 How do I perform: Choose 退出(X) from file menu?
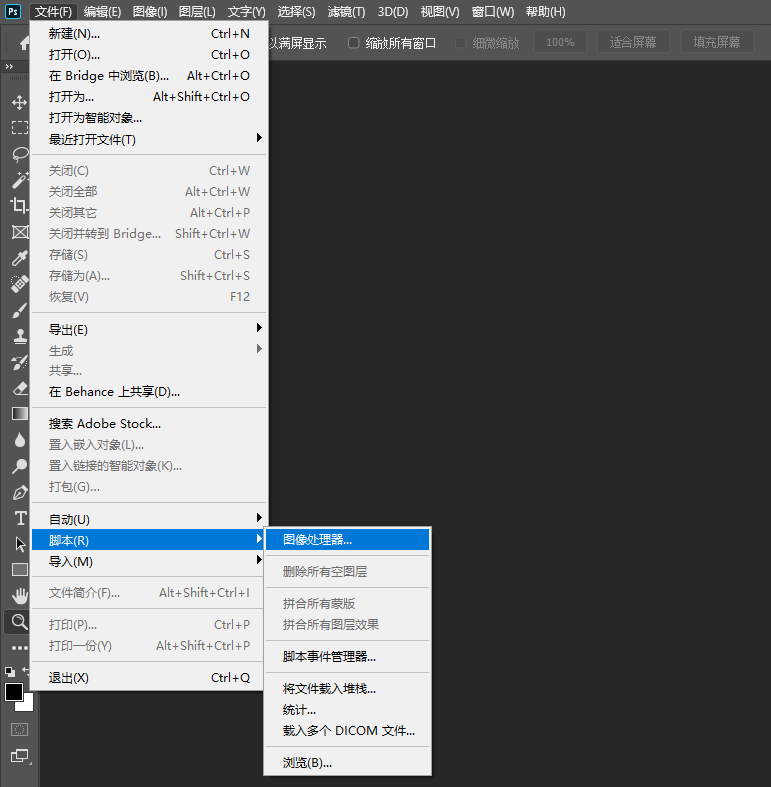(149, 678)
